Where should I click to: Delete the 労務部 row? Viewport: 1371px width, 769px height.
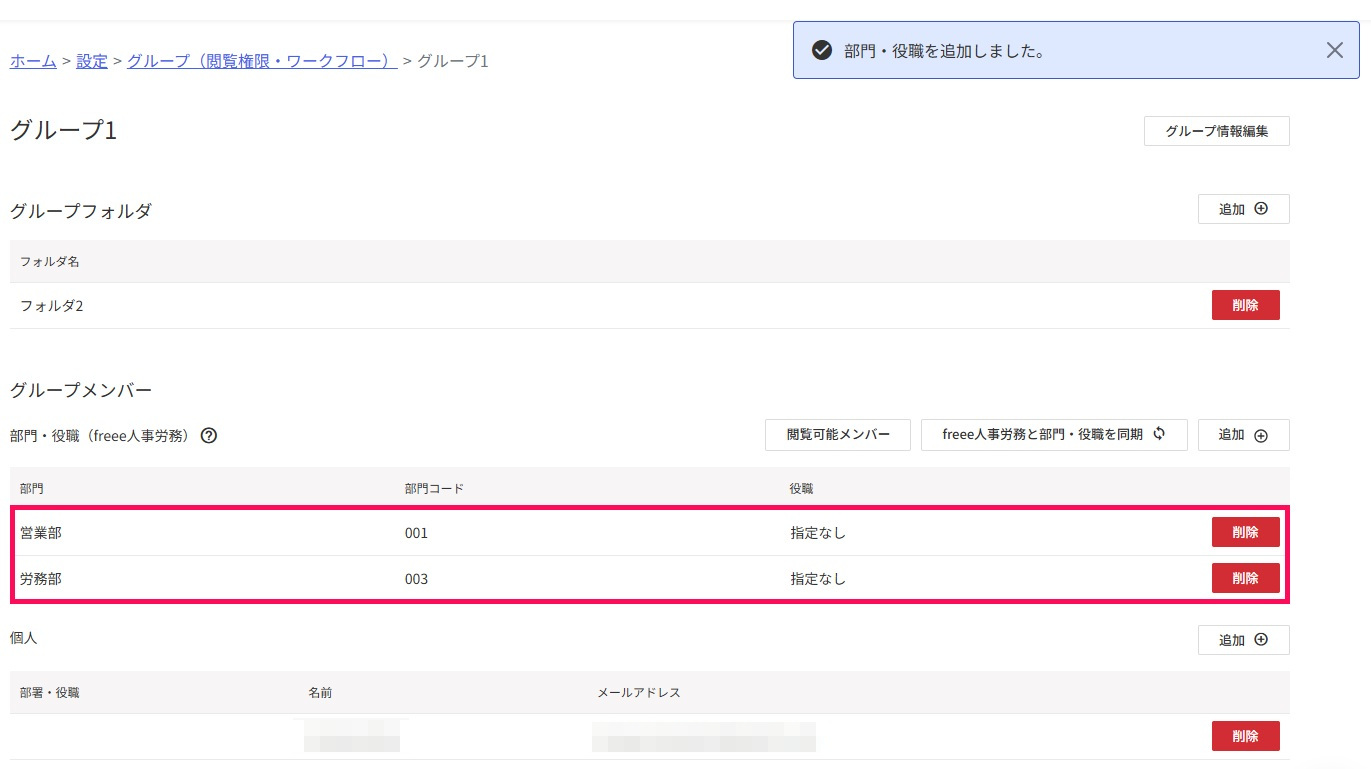tap(1245, 578)
